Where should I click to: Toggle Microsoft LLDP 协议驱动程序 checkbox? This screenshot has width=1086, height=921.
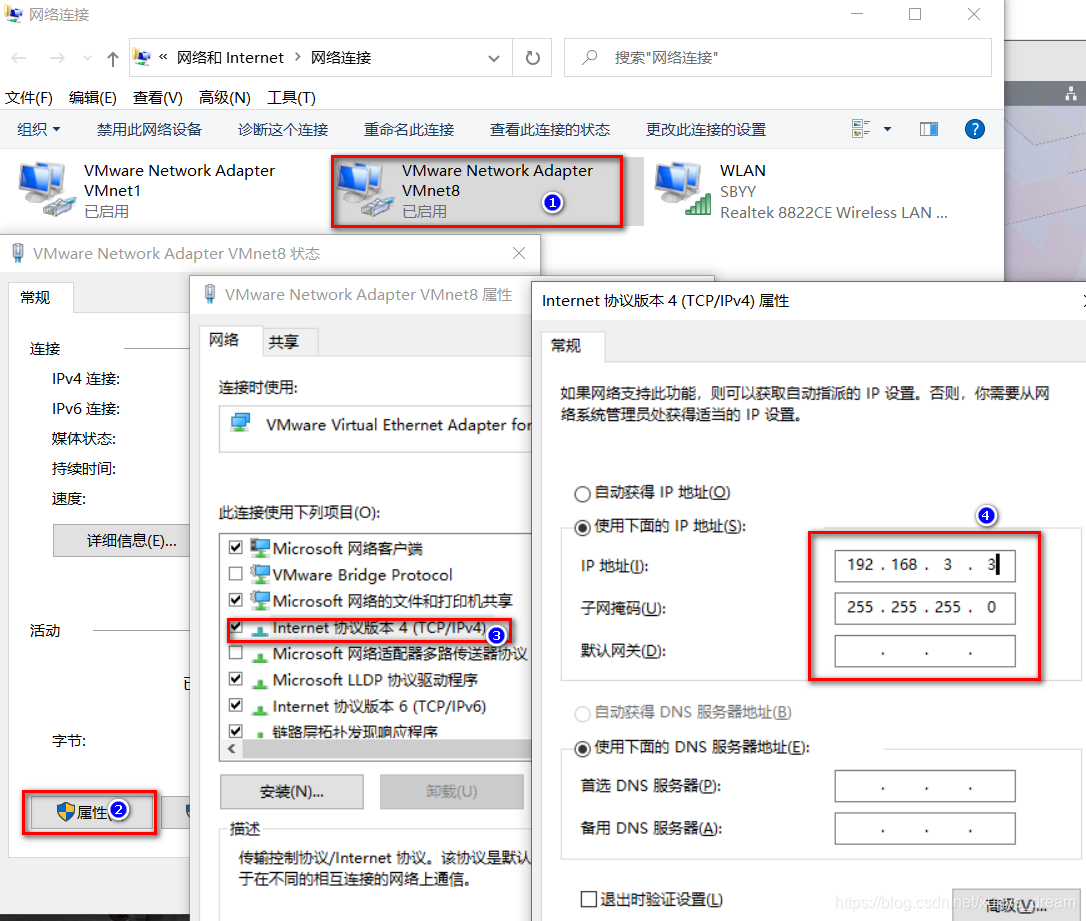click(x=235, y=679)
